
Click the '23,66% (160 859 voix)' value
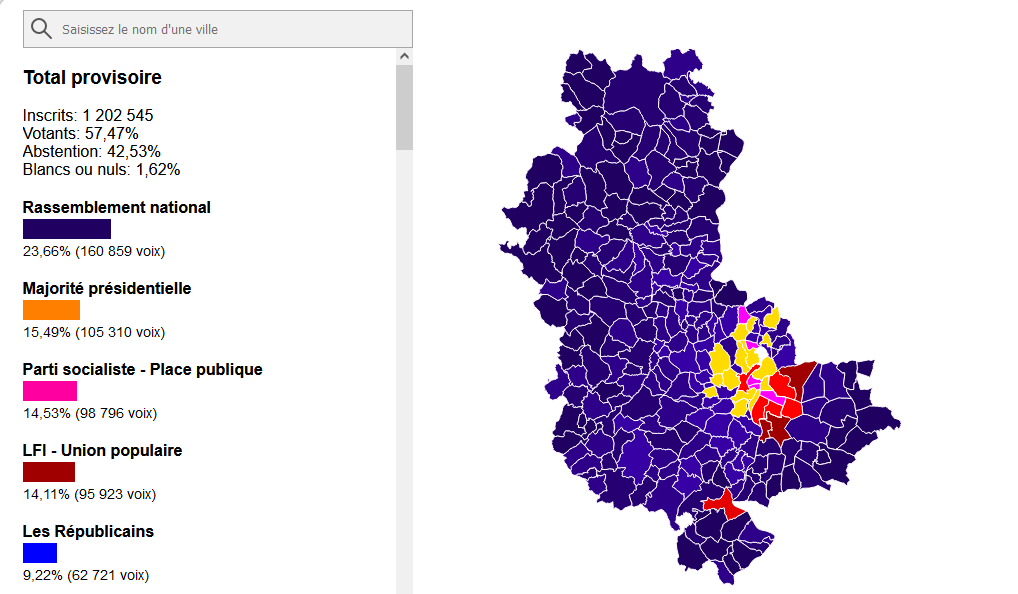pyautogui.click(x=94, y=251)
